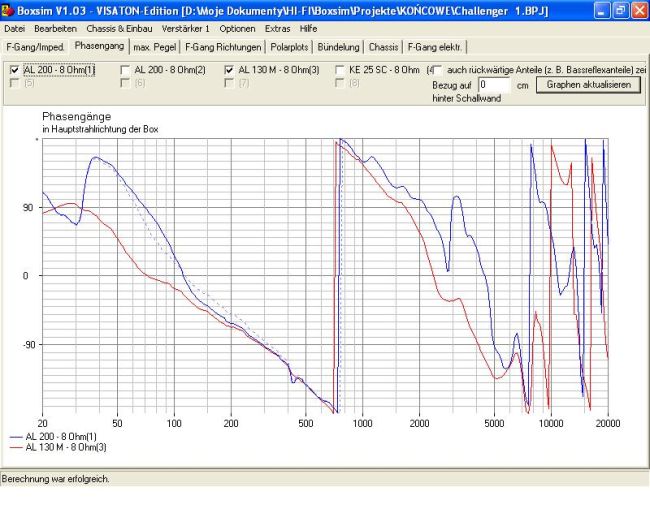Open the Bündelung tab
Screen dimensions: 650x526
[x=338, y=47]
